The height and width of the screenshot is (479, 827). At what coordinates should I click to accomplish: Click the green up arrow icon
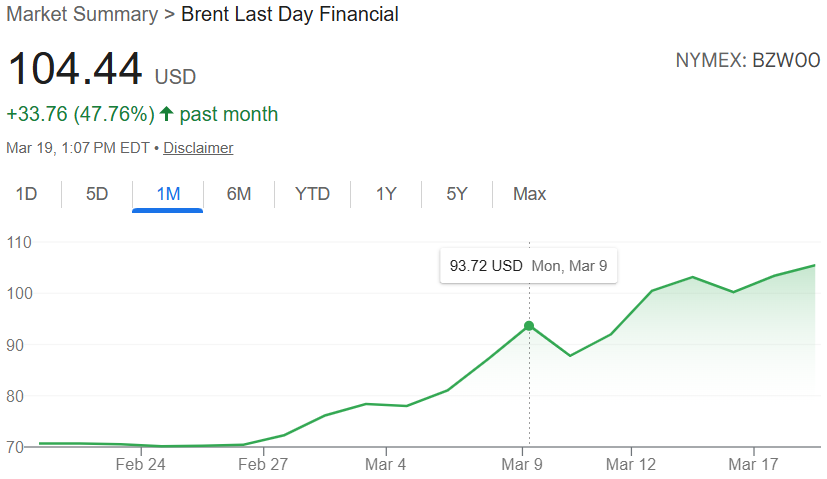pyautogui.click(x=166, y=114)
